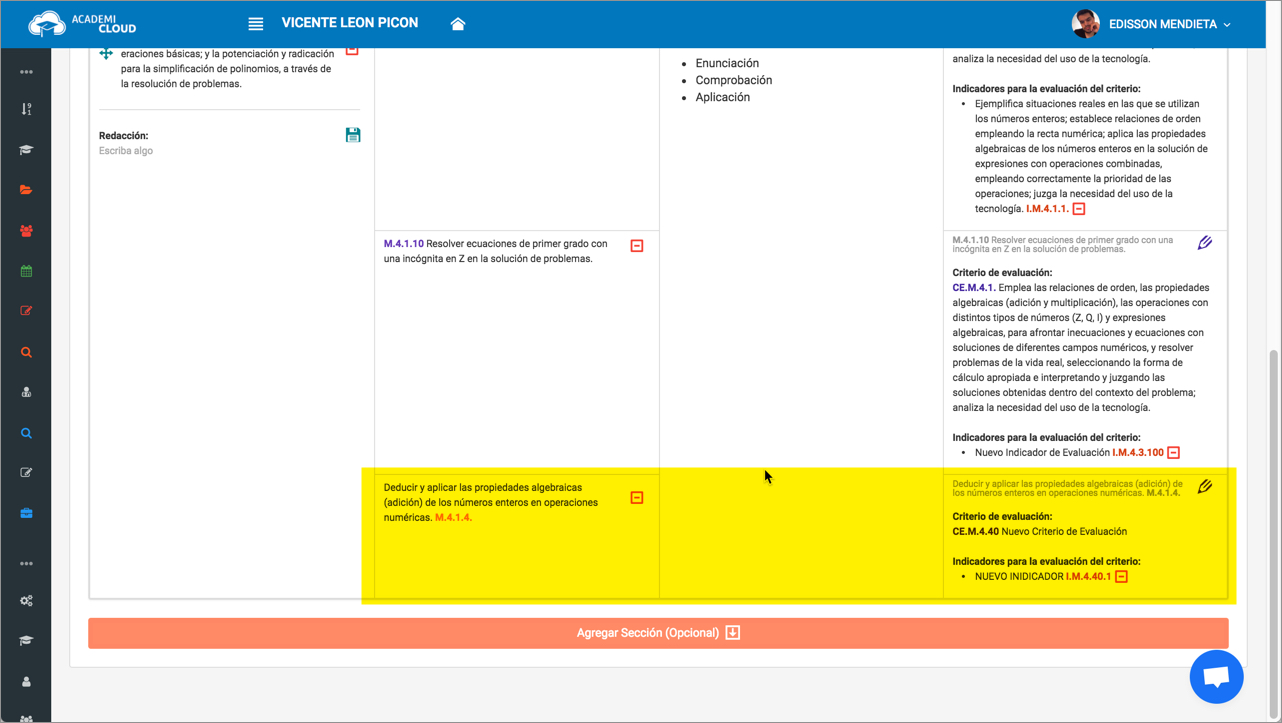Open the Edisson Mendieta user dropdown
1282x723 pixels.
[1170, 24]
